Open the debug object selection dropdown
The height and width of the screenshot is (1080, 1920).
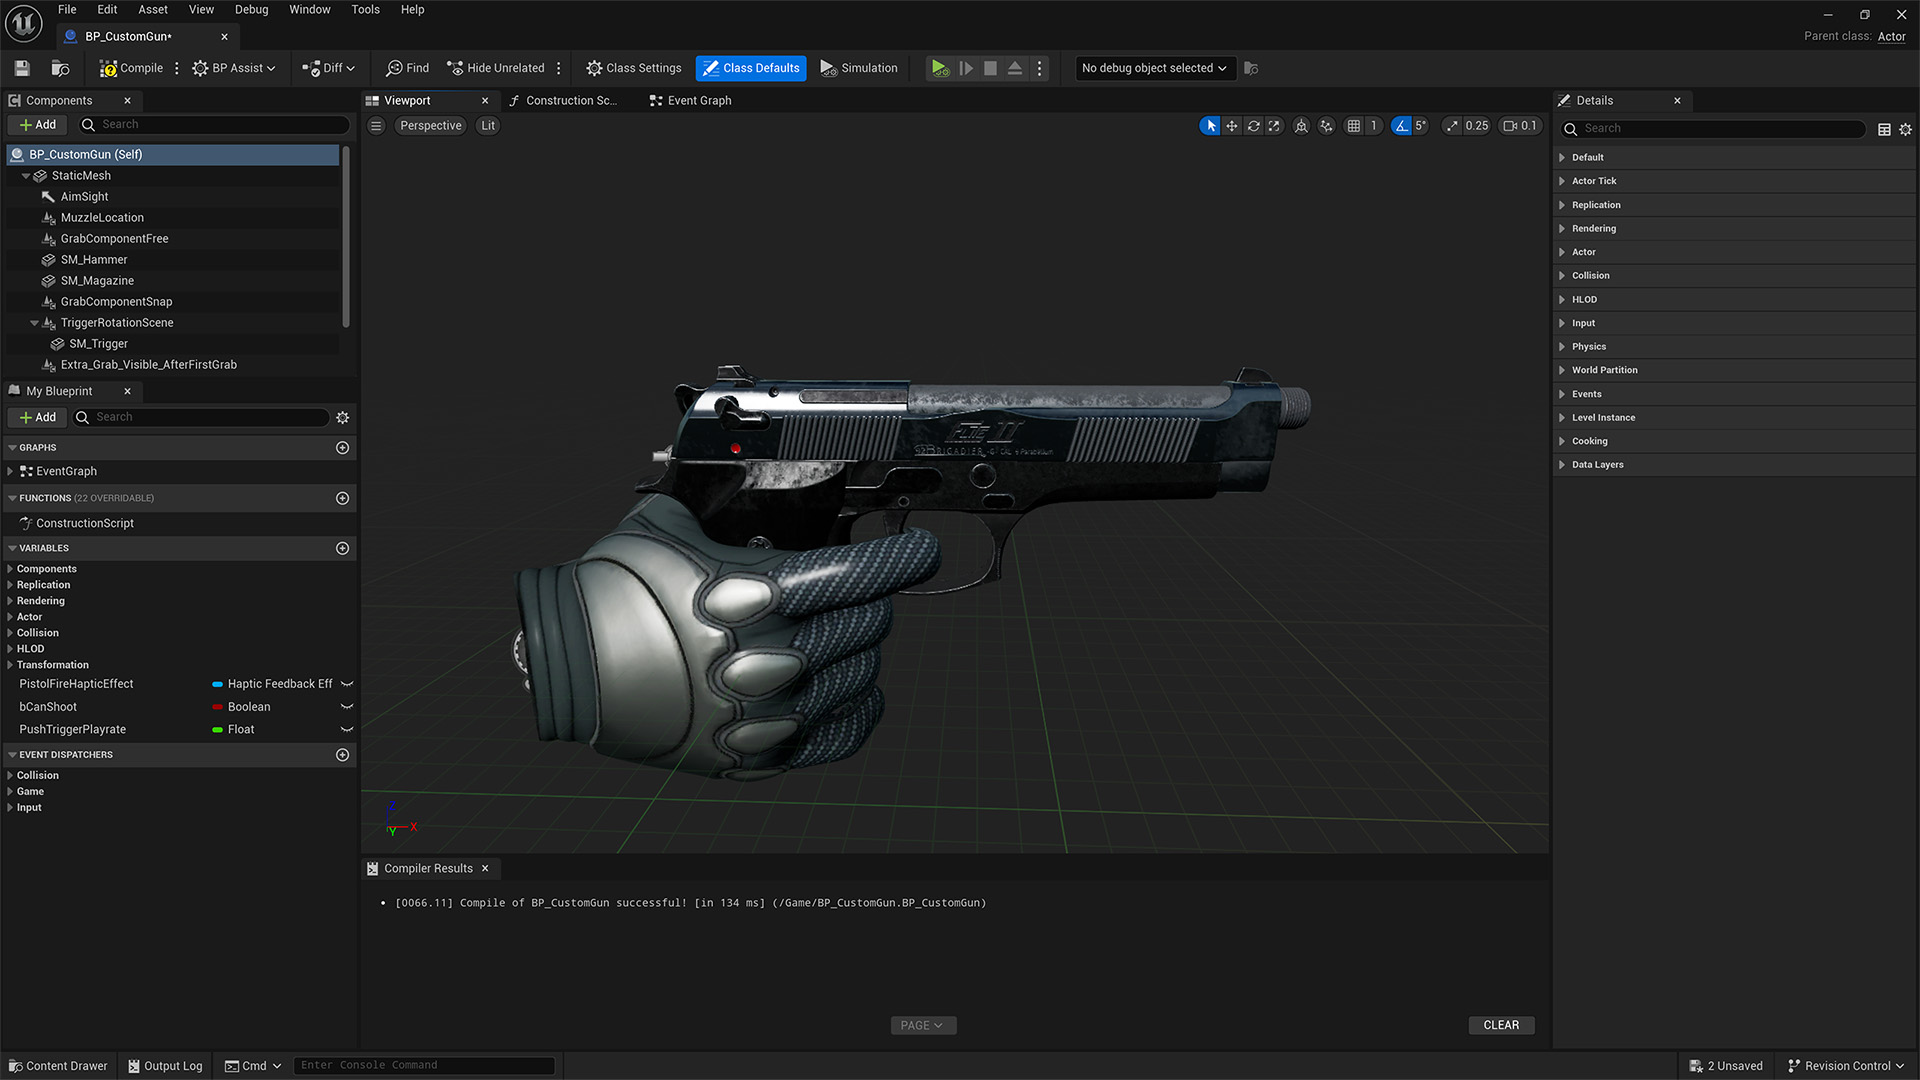tap(1154, 68)
